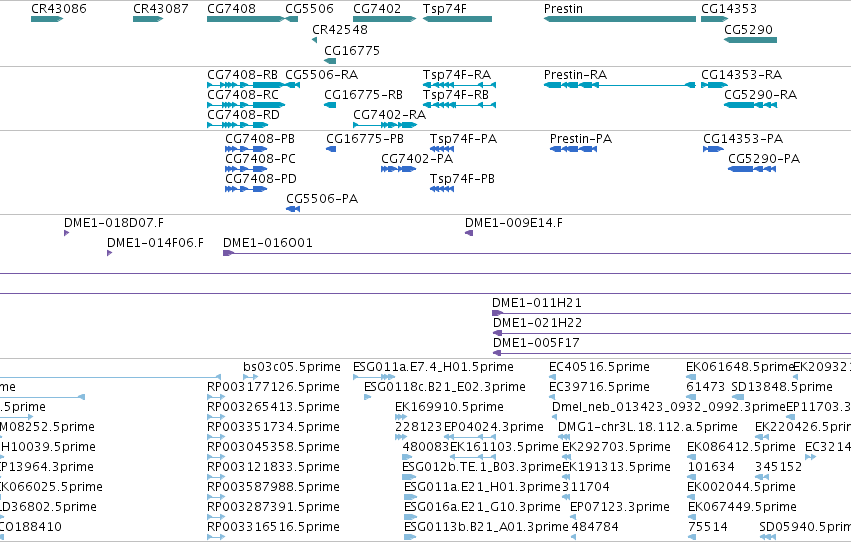Open the CG7408-PB protein feature

pos(246,149)
